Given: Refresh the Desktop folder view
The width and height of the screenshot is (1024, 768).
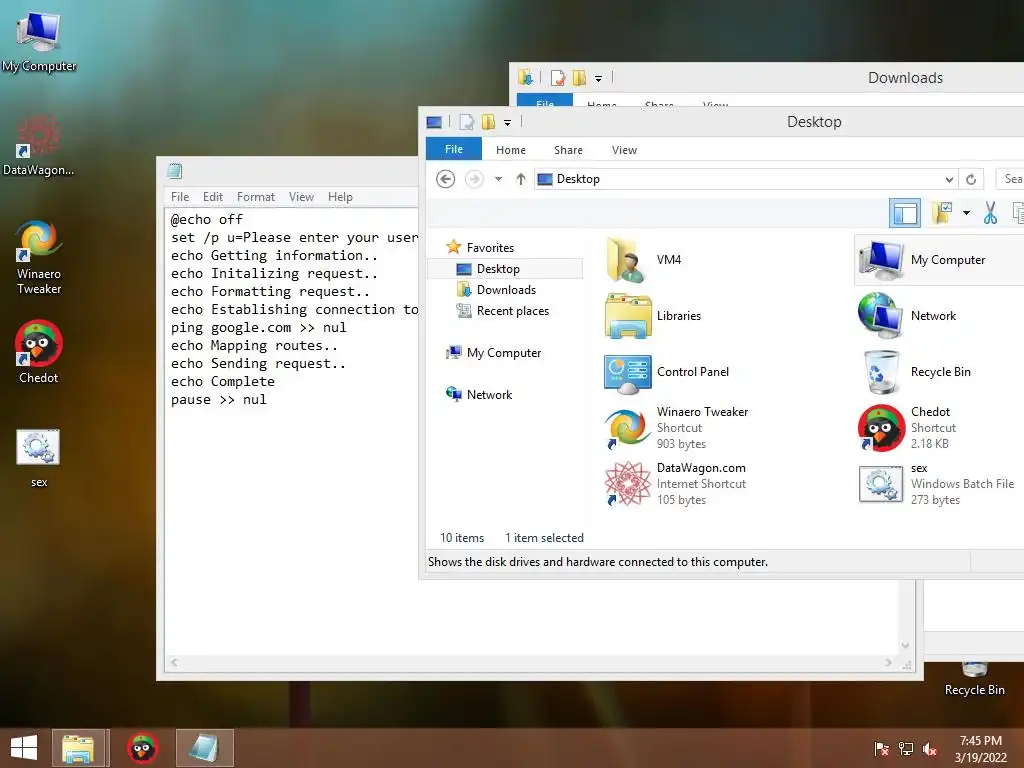Looking at the screenshot, I should (971, 179).
